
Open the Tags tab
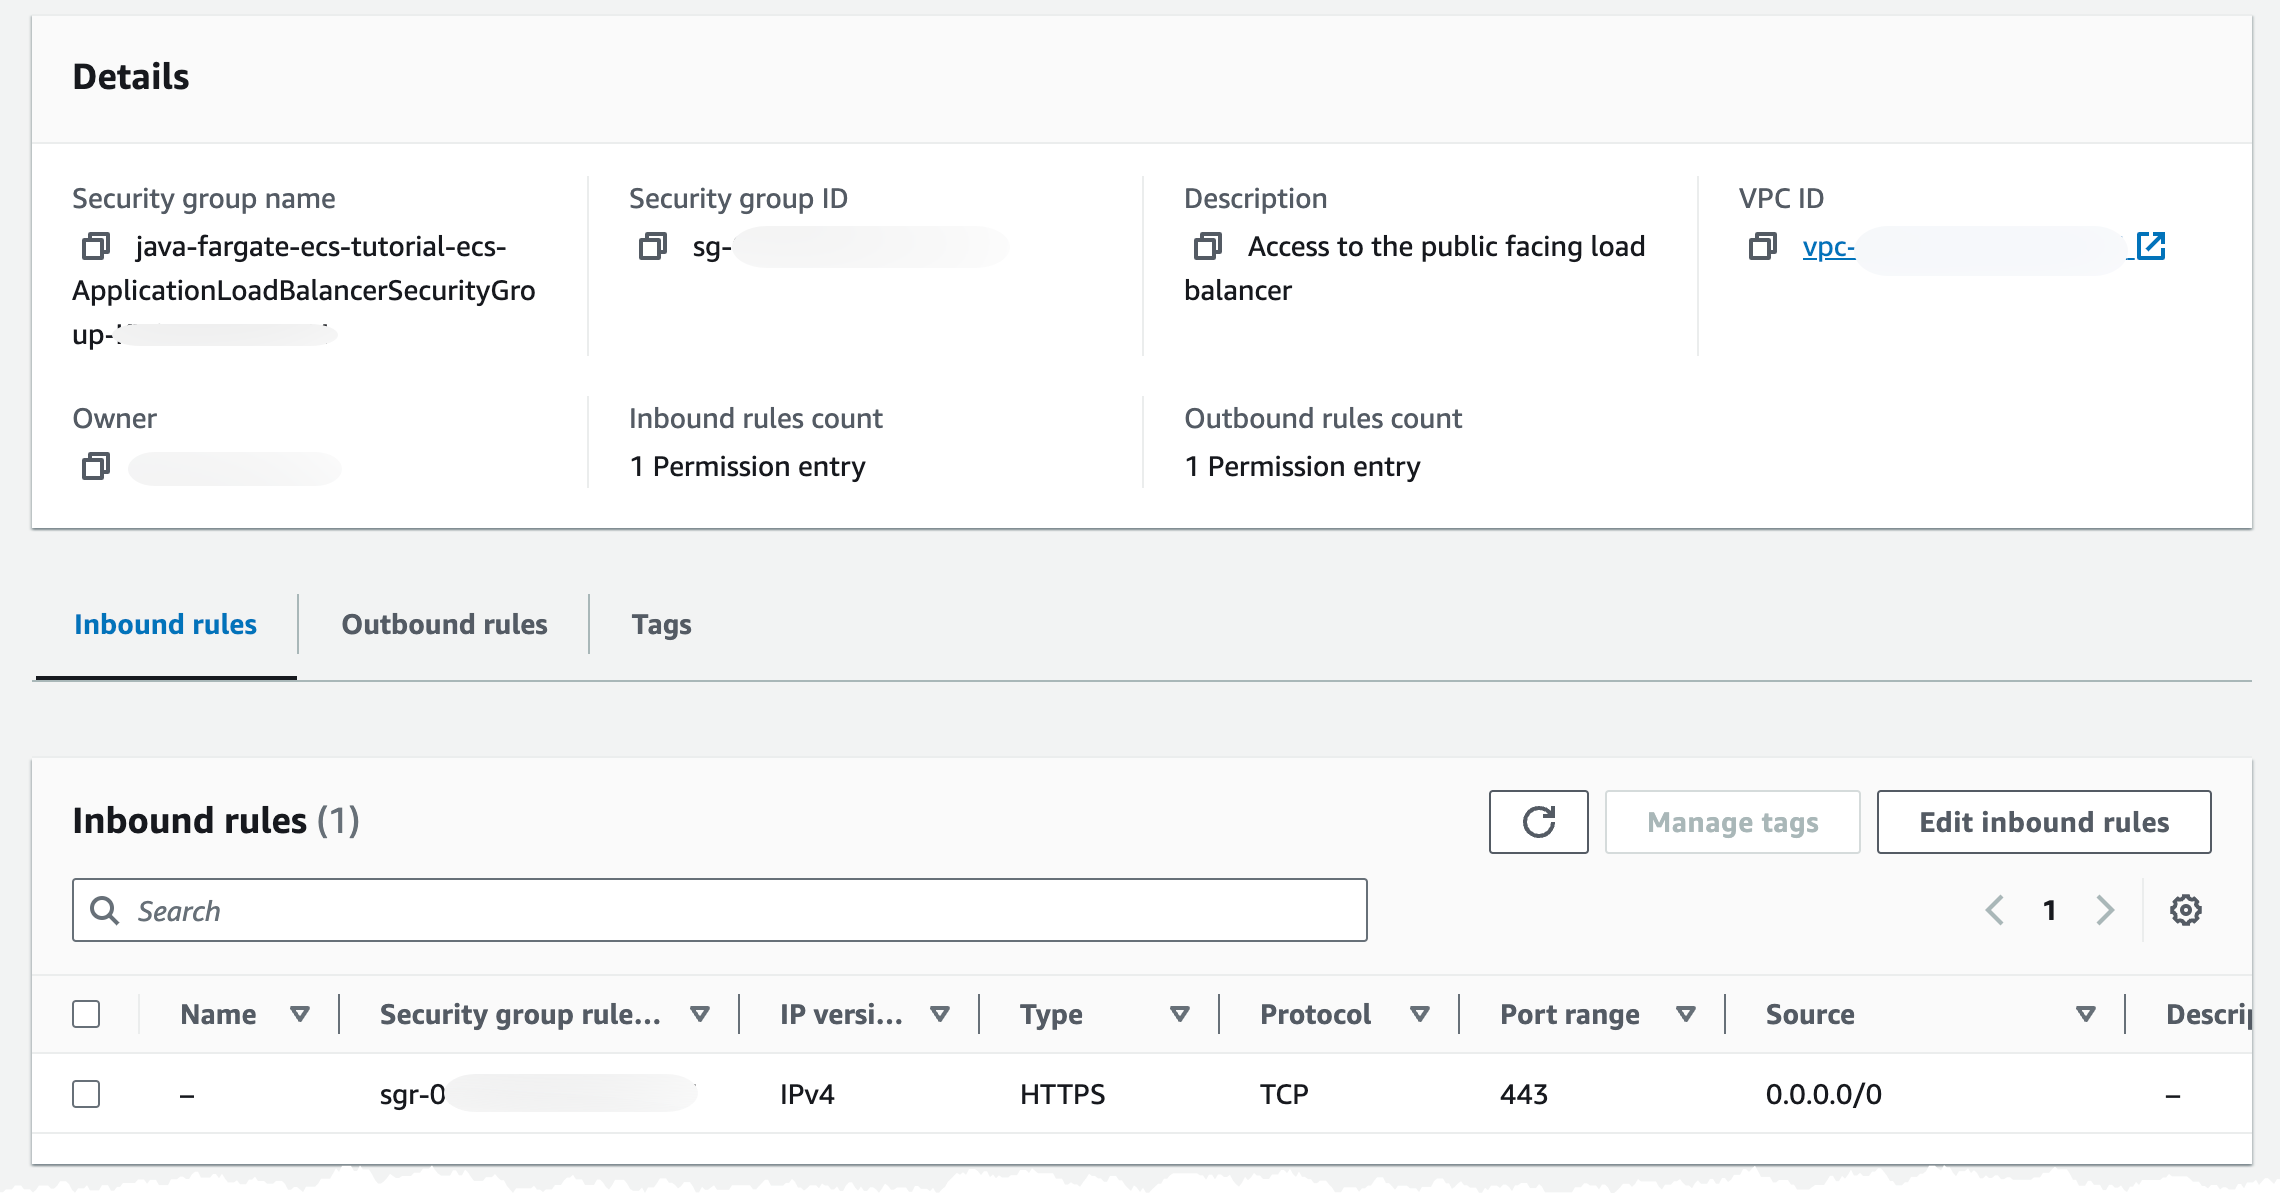tap(661, 624)
